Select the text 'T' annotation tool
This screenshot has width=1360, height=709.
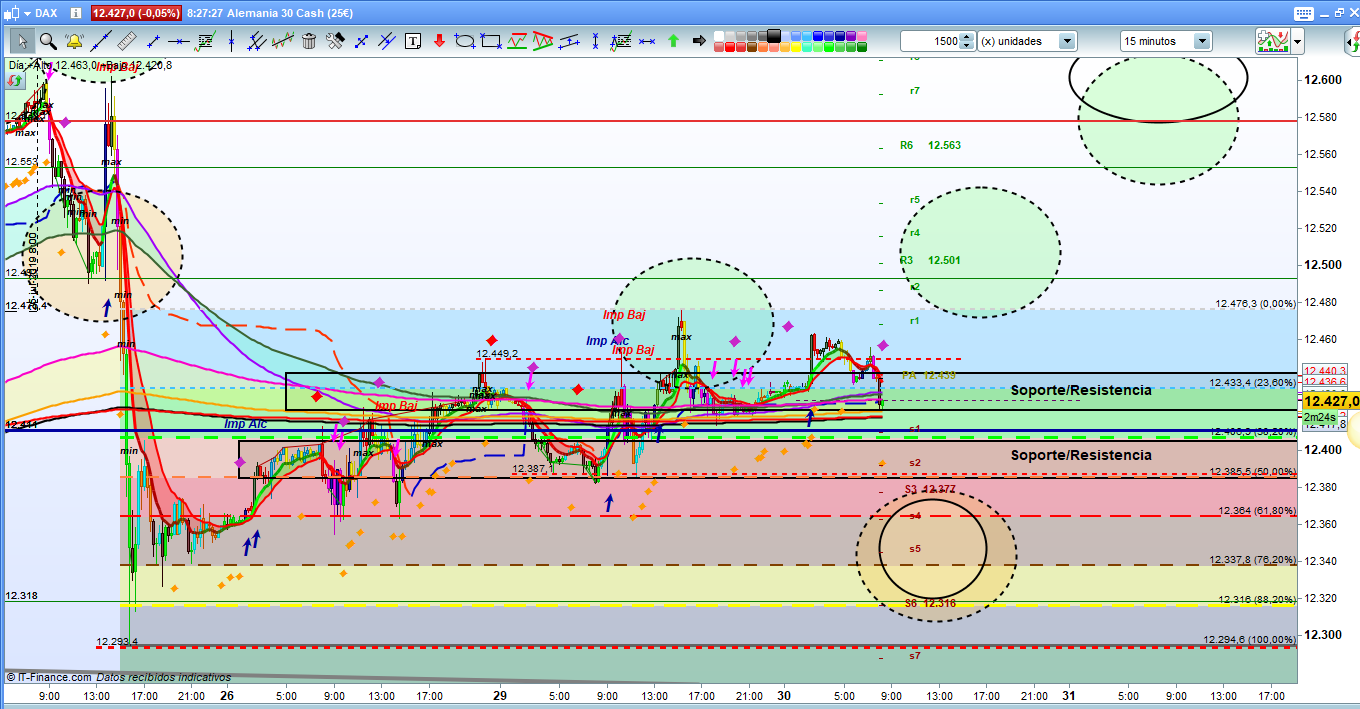click(413, 41)
